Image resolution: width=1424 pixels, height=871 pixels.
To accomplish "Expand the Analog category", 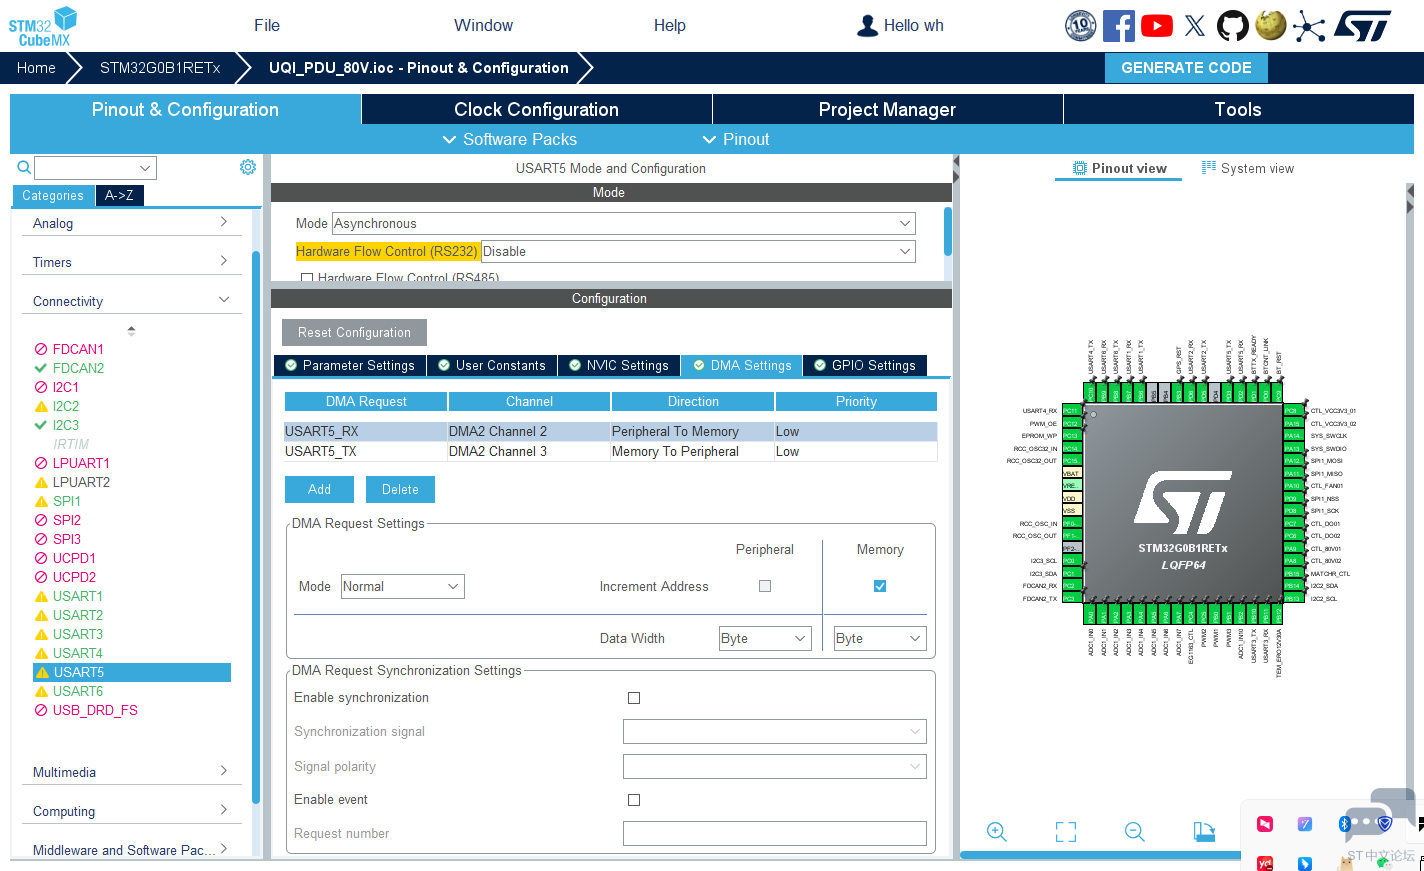I will [132, 223].
